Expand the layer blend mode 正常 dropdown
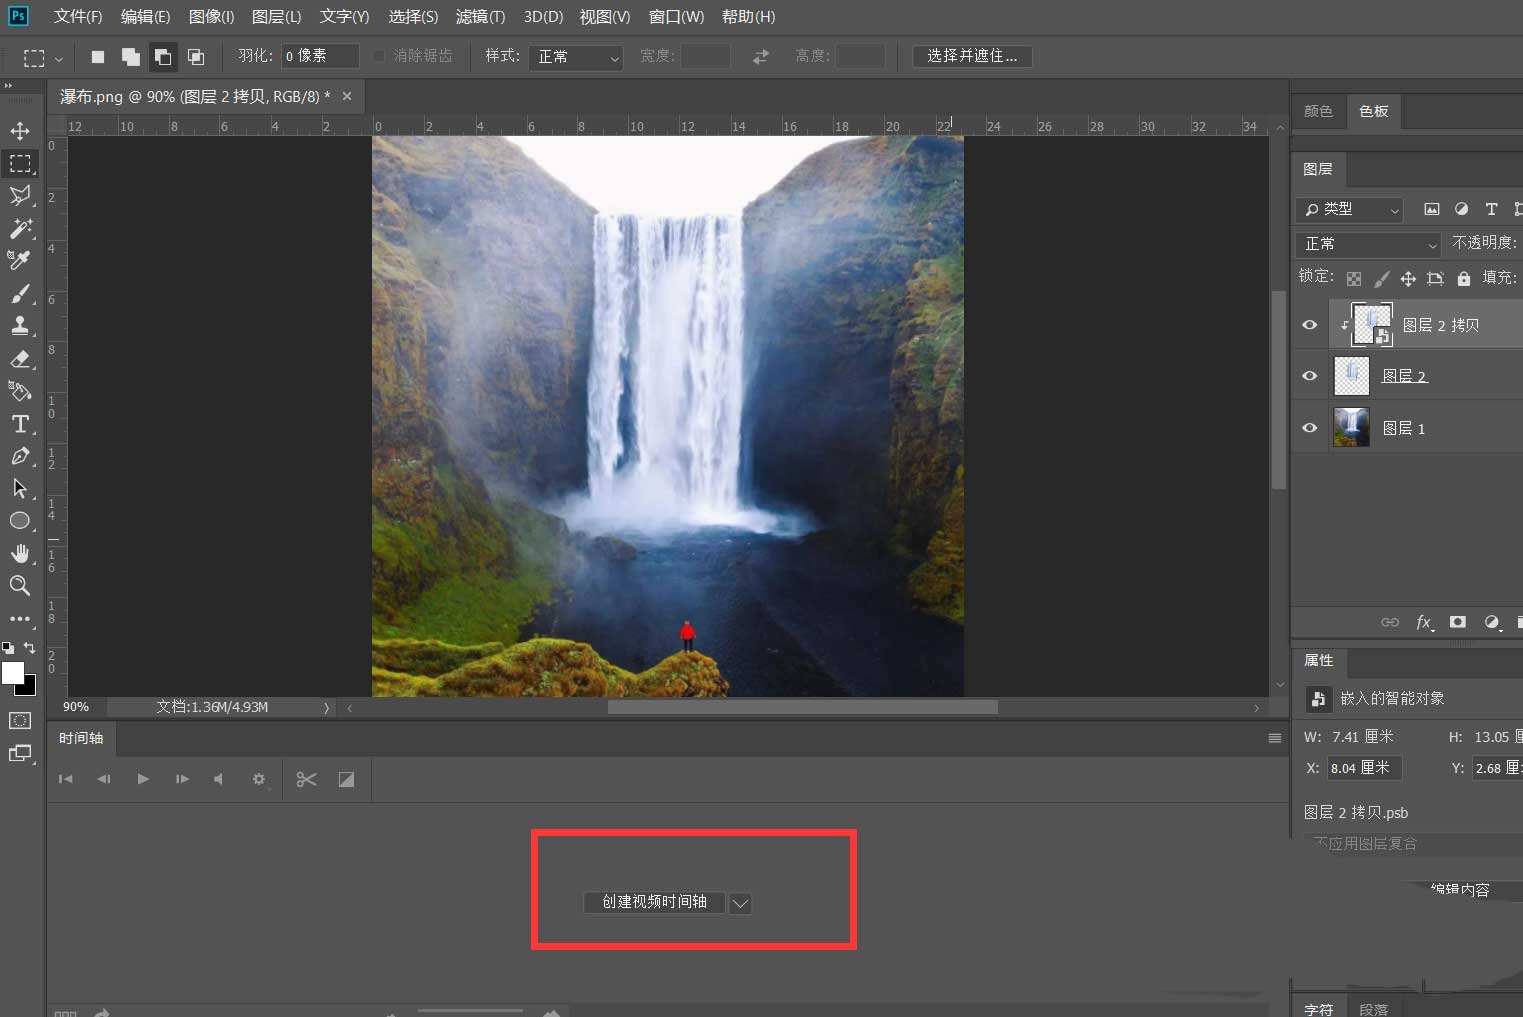1523x1017 pixels. click(x=1368, y=244)
